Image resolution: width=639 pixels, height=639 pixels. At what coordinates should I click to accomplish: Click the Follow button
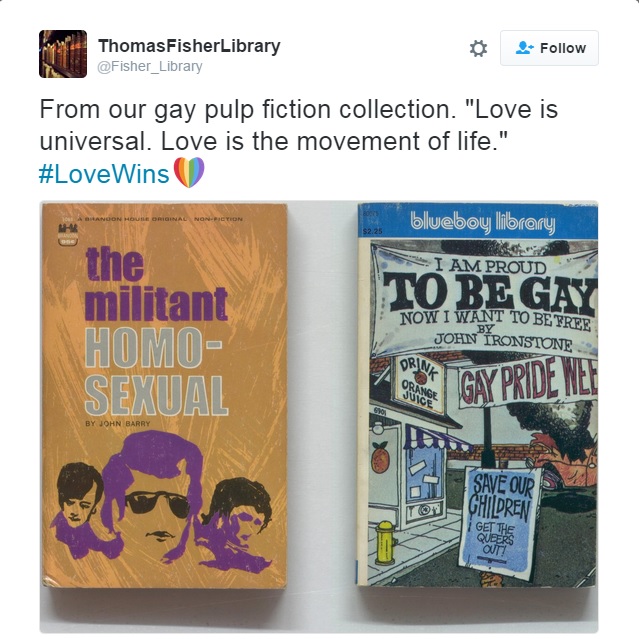[549, 48]
